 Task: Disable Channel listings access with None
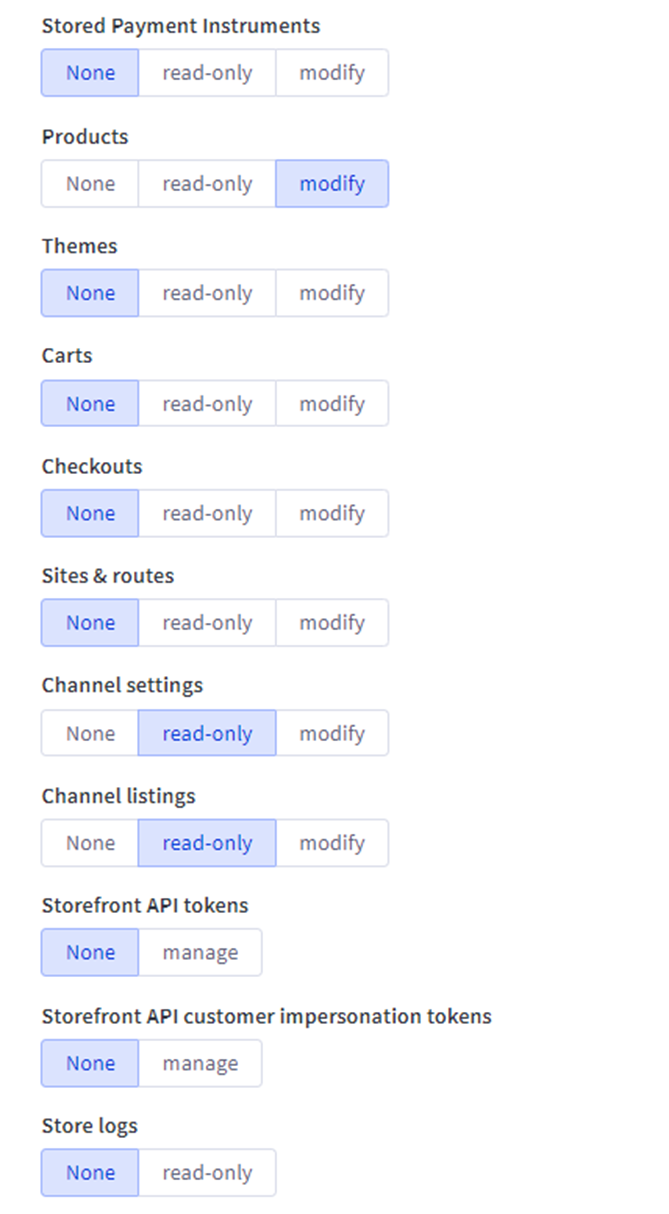pyautogui.click(x=90, y=843)
